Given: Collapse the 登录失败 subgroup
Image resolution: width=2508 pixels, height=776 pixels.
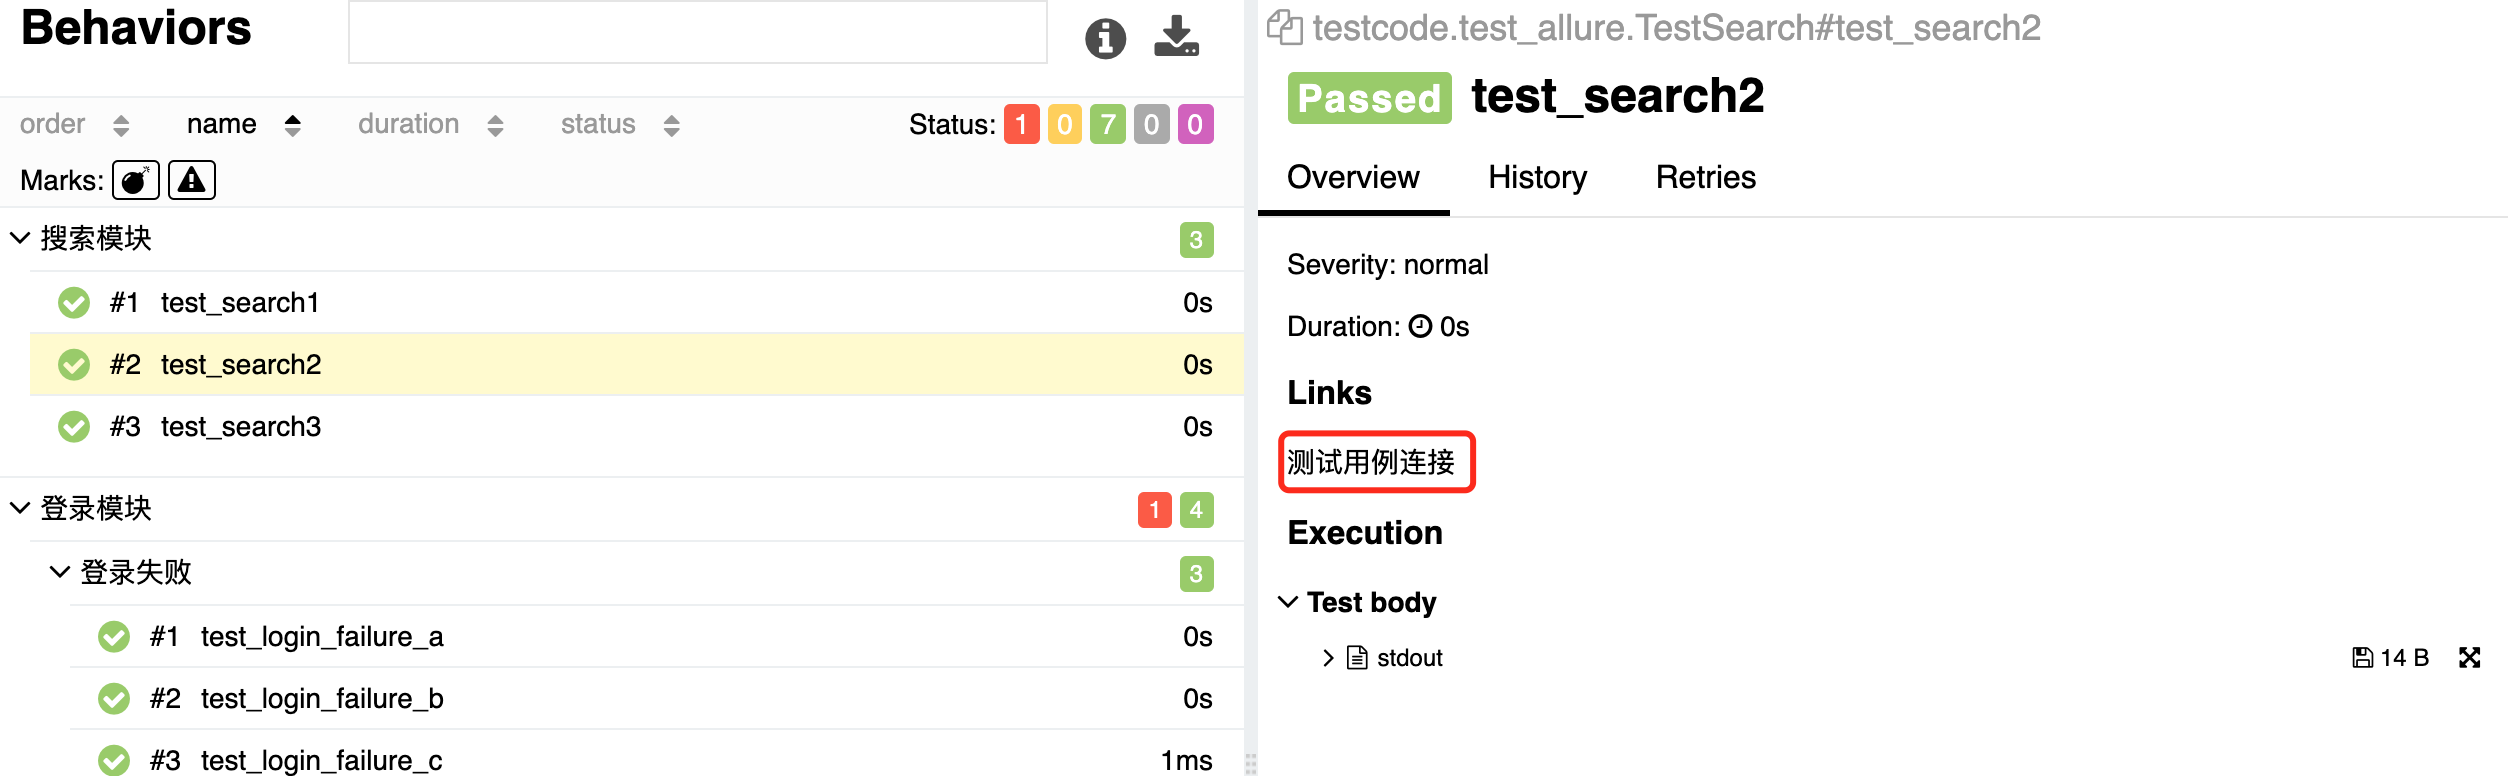Looking at the screenshot, I should click(60, 572).
